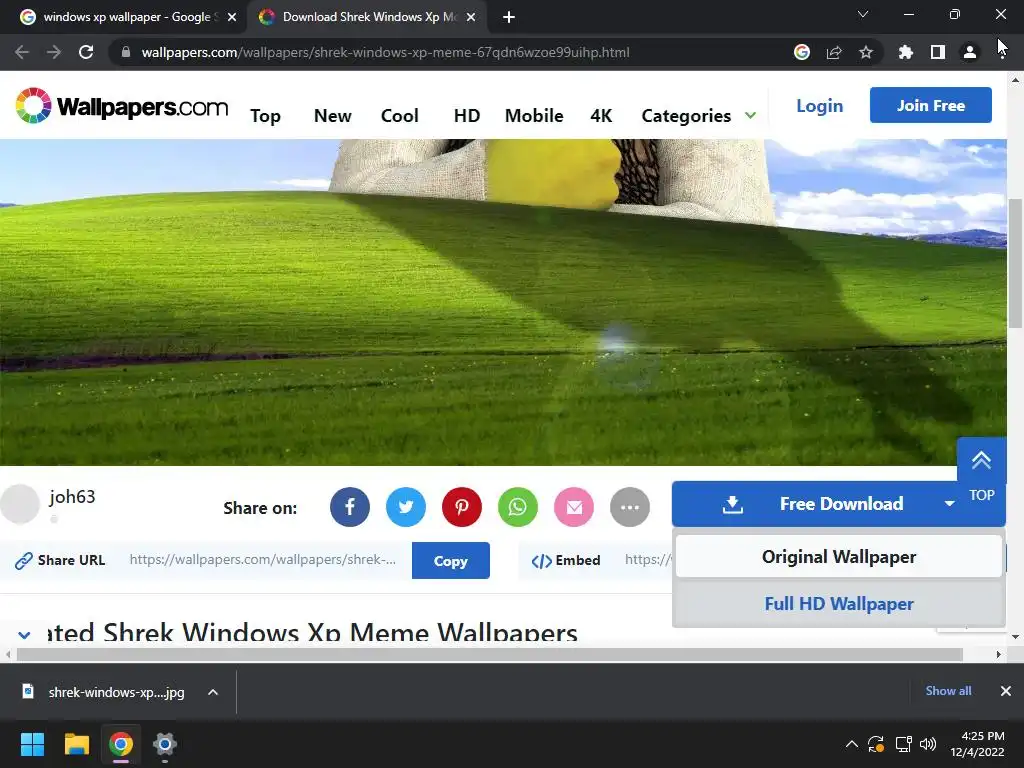The image size is (1024, 768).
Task: Select Full HD Wallpaper option
Action: [x=839, y=603]
